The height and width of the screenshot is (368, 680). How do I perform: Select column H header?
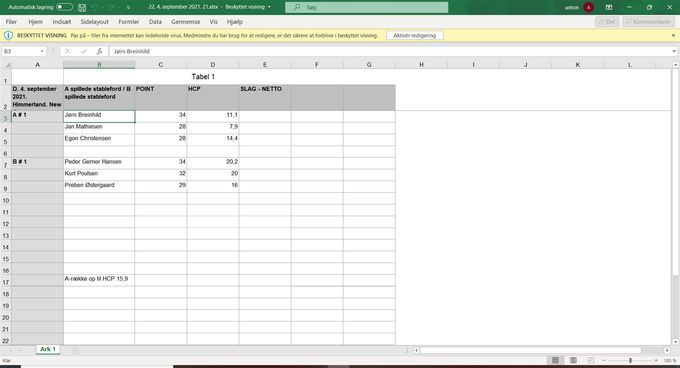[x=421, y=65]
